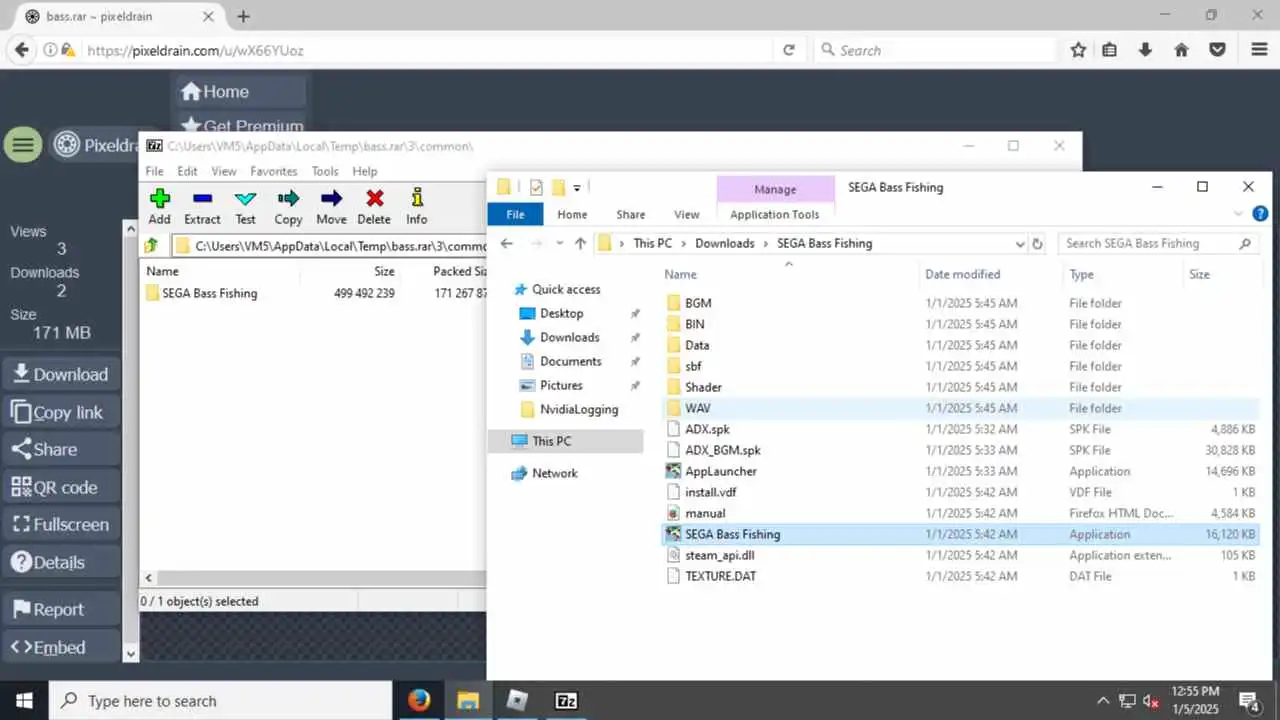This screenshot has width=1280, height=720.
Task: Click the Firefox bookmark star icon
Action: pyautogui.click(x=1078, y=50)
